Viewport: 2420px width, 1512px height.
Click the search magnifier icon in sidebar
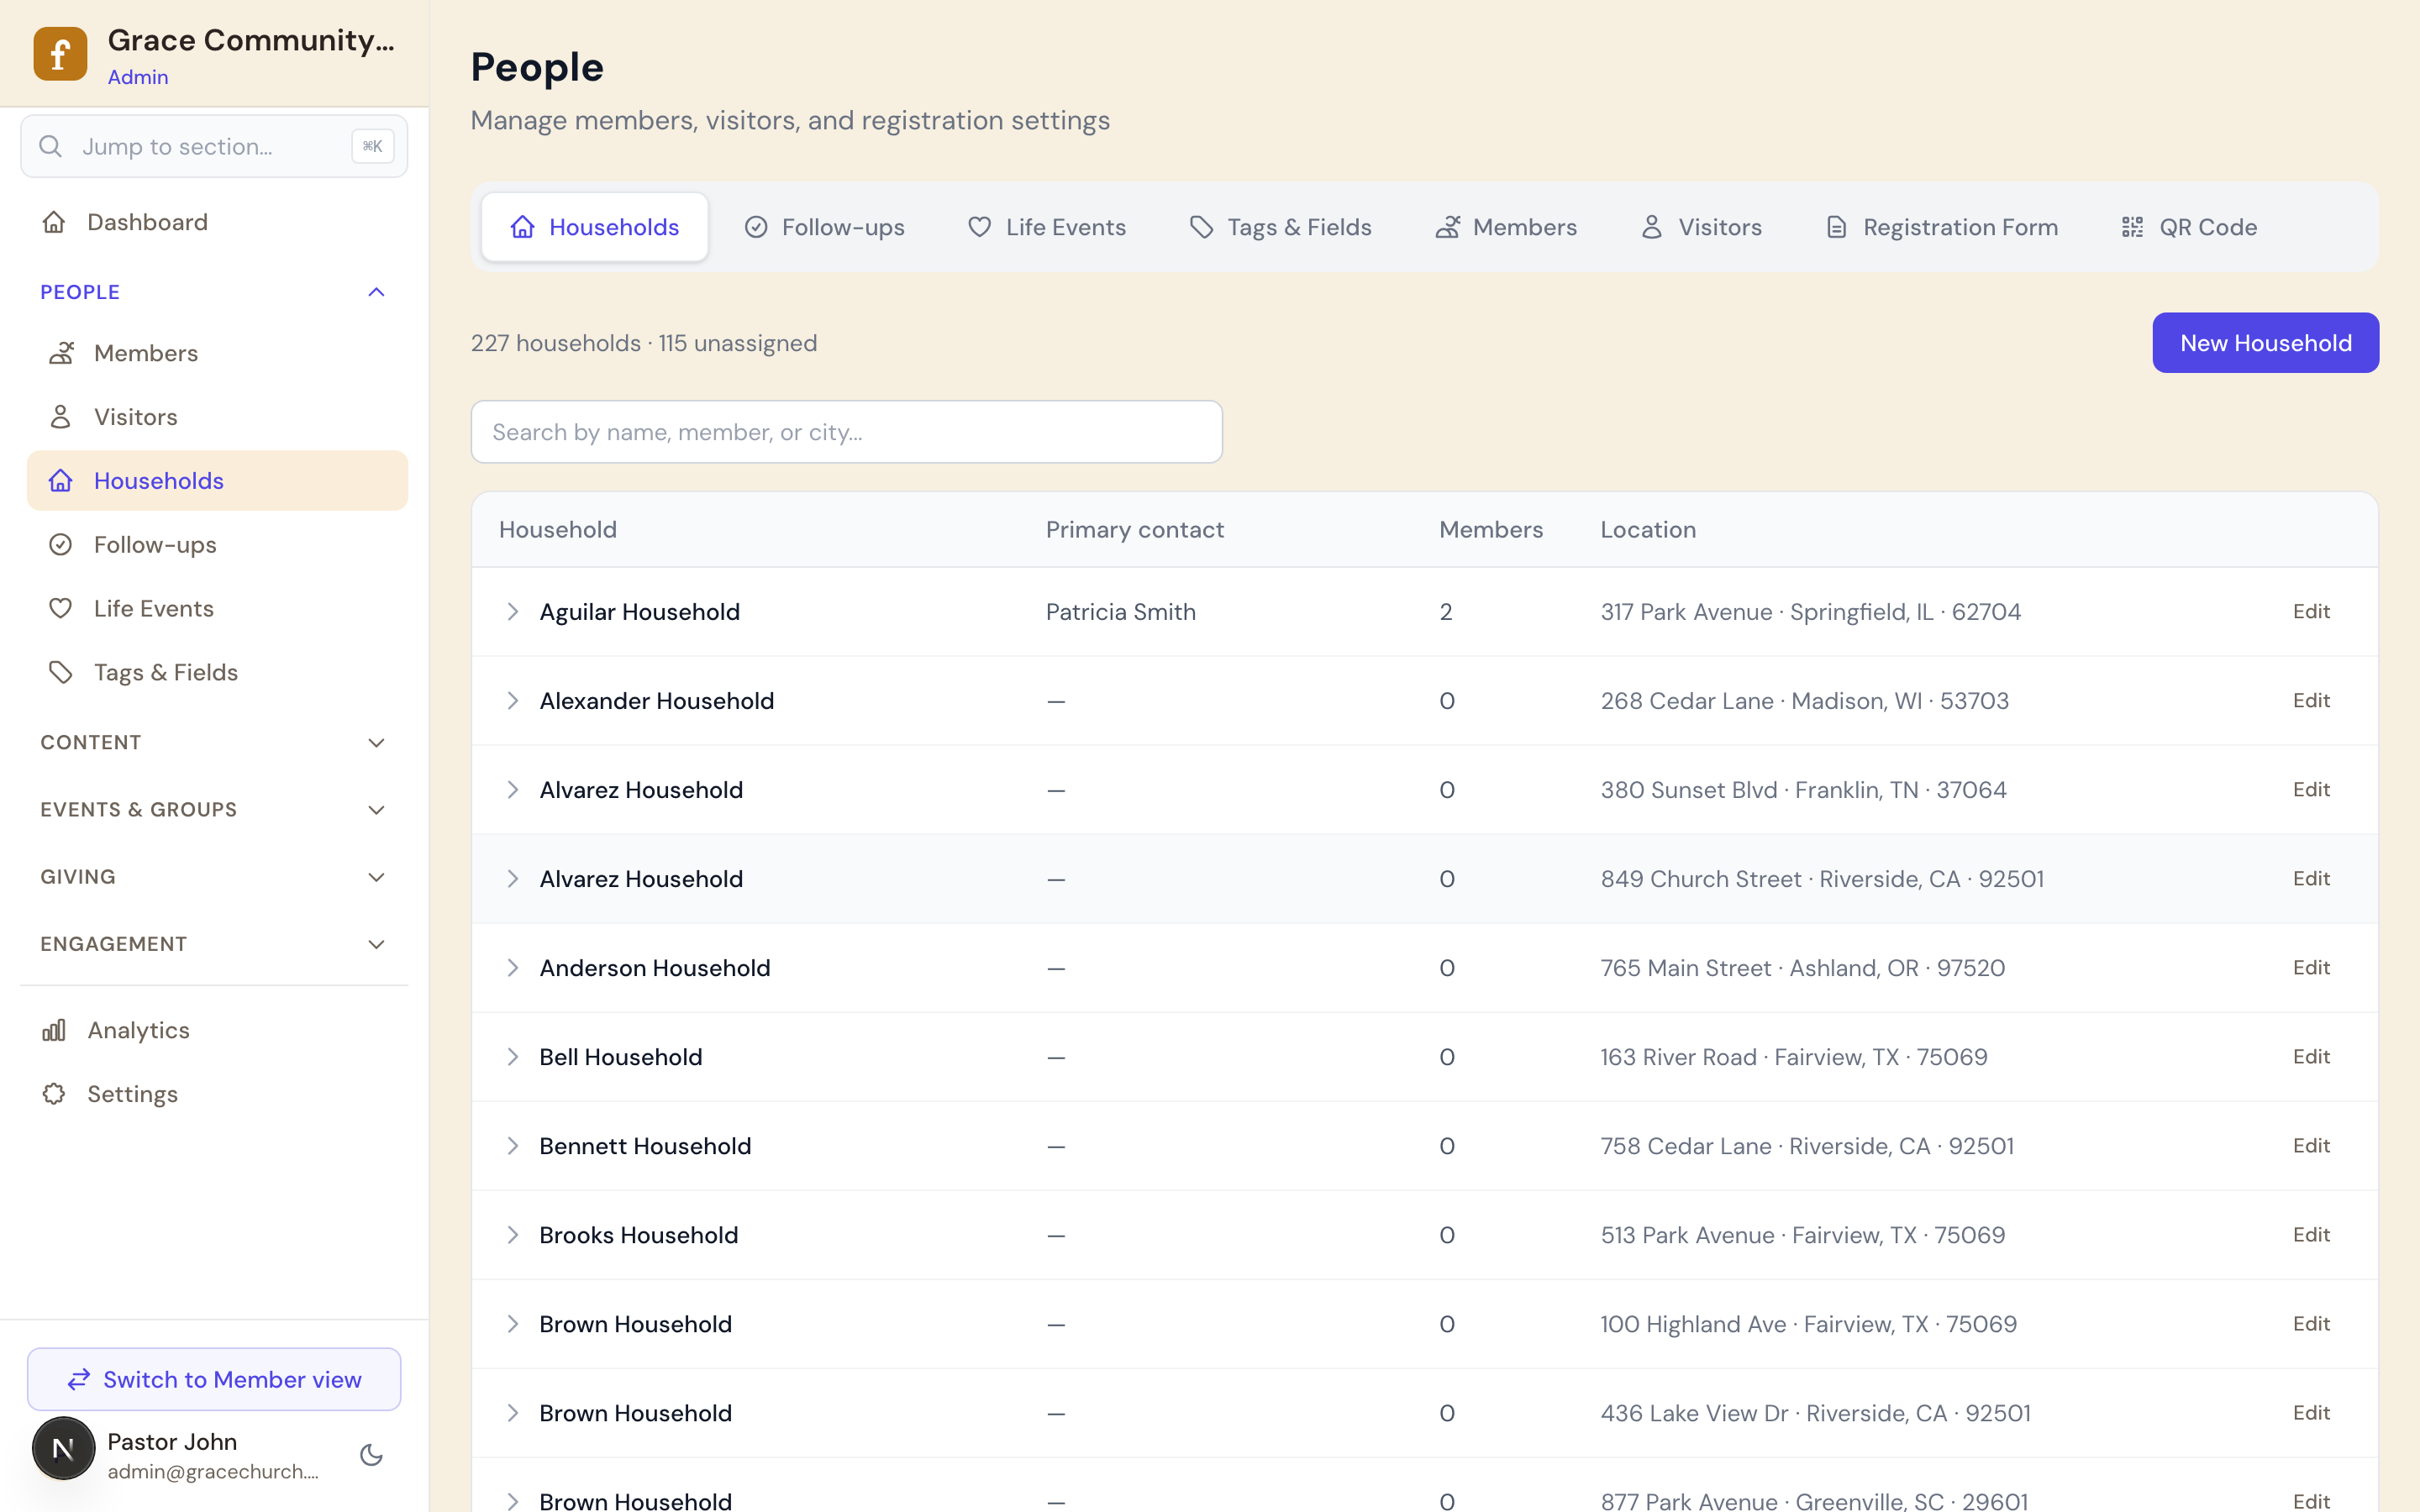51,146
